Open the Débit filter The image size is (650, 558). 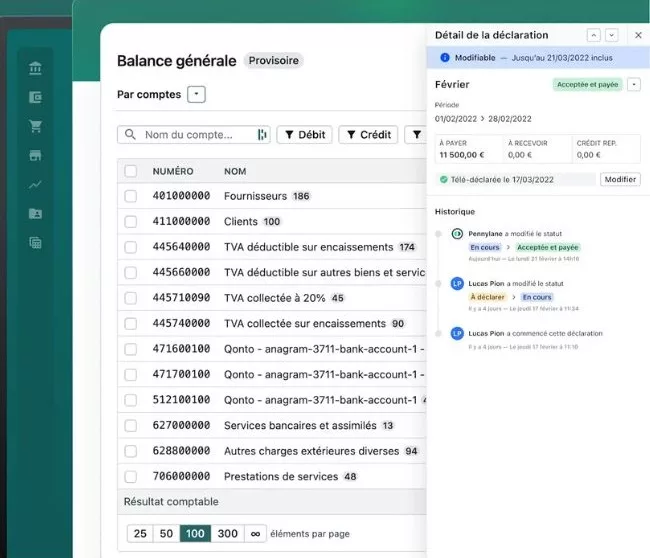click(304, 135)
